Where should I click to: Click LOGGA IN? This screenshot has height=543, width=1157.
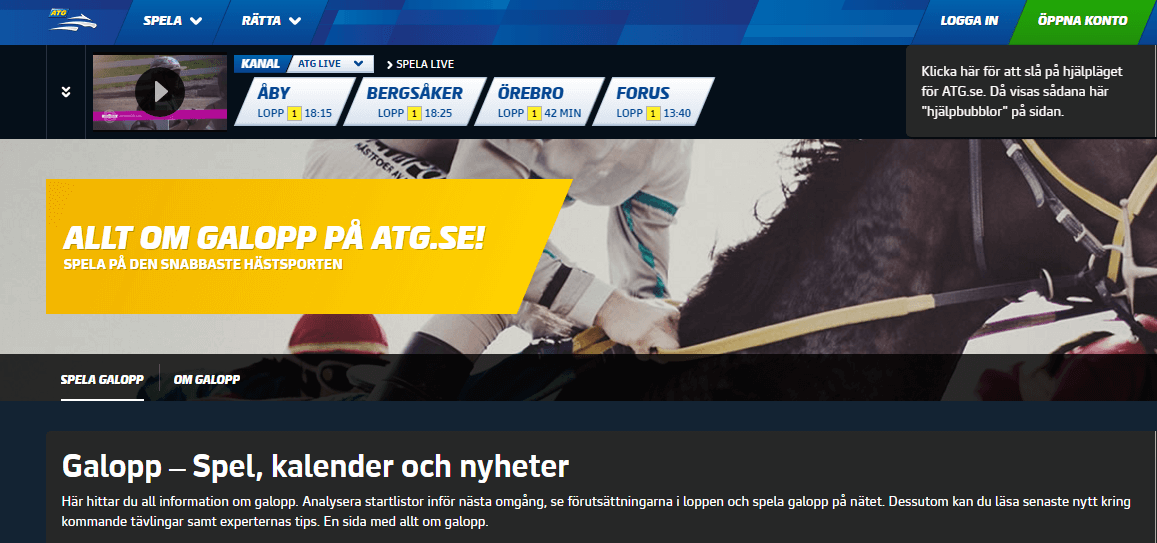pyautogui.click(x=969, y=21)
